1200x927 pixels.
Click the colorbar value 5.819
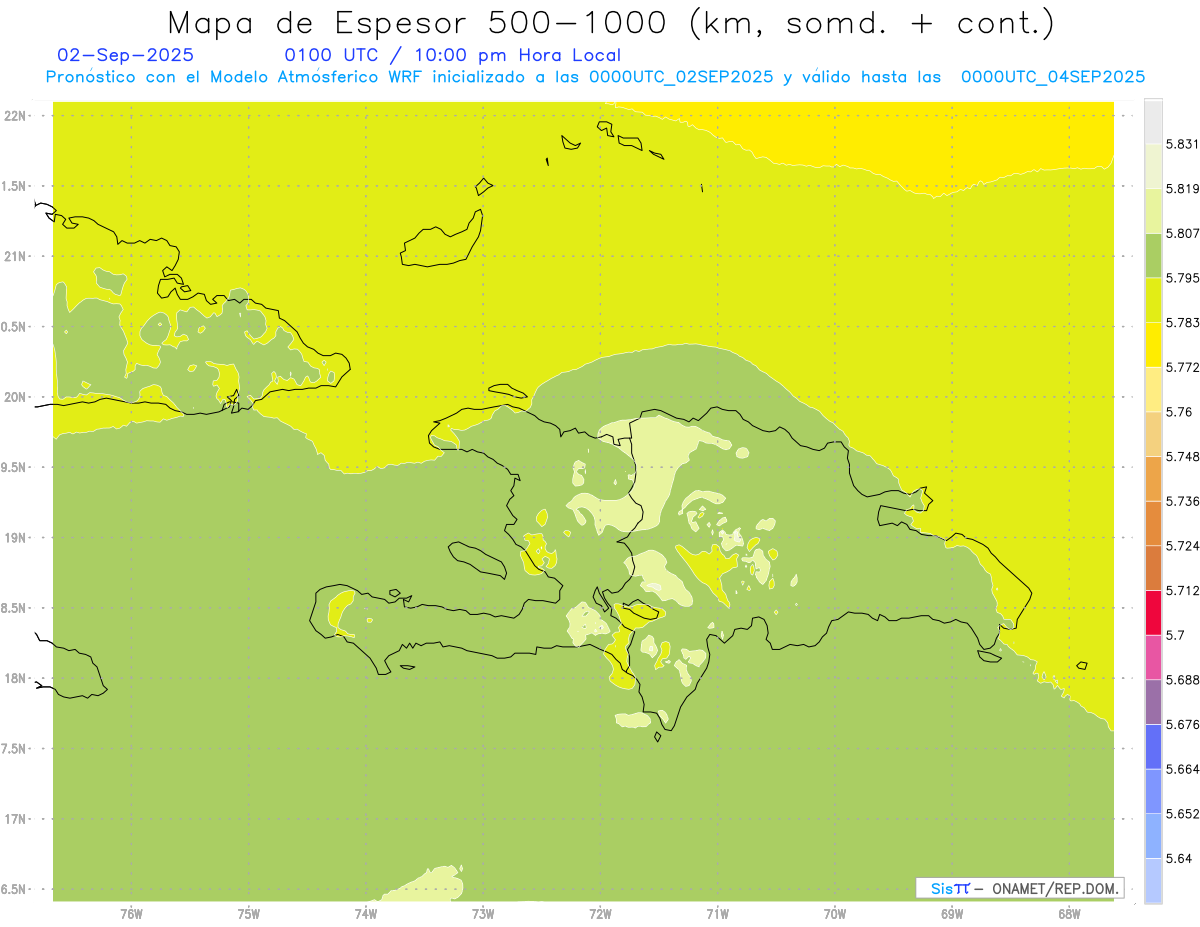click(1182, 189)
